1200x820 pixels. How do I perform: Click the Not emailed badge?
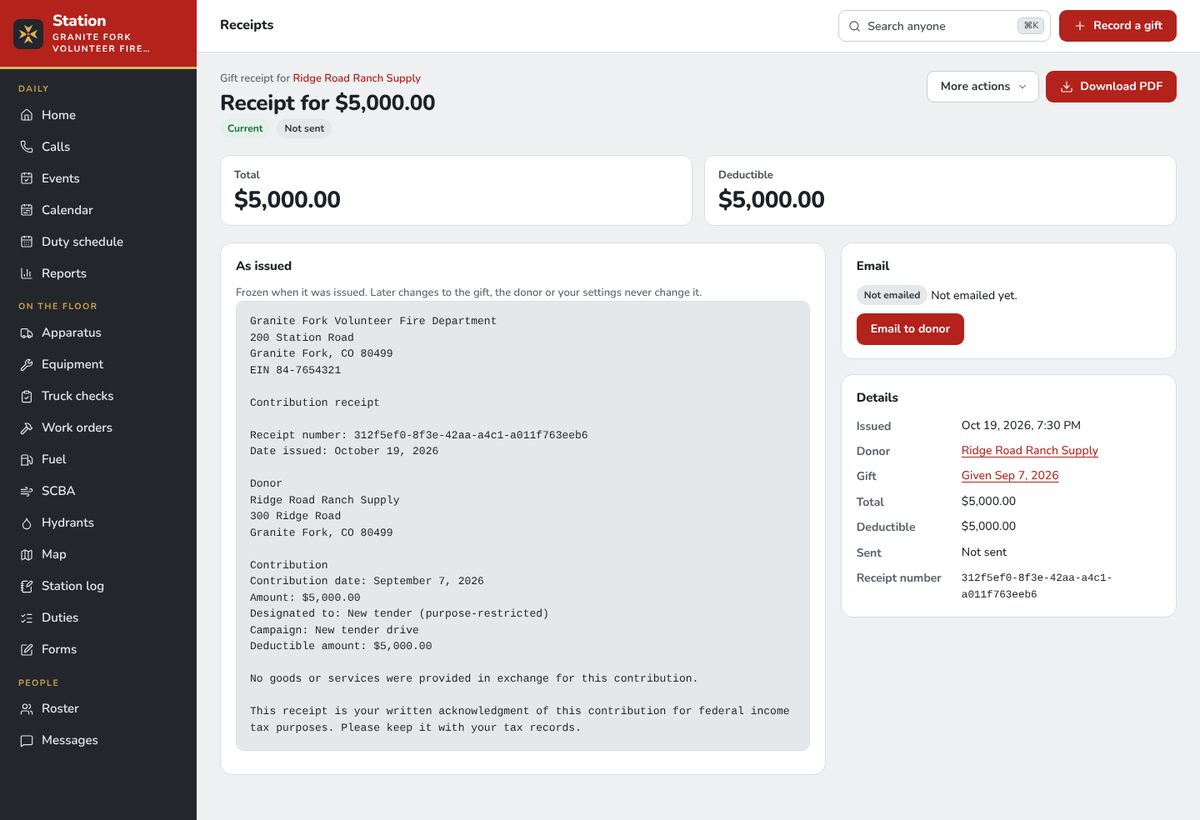tap(892, 295)
